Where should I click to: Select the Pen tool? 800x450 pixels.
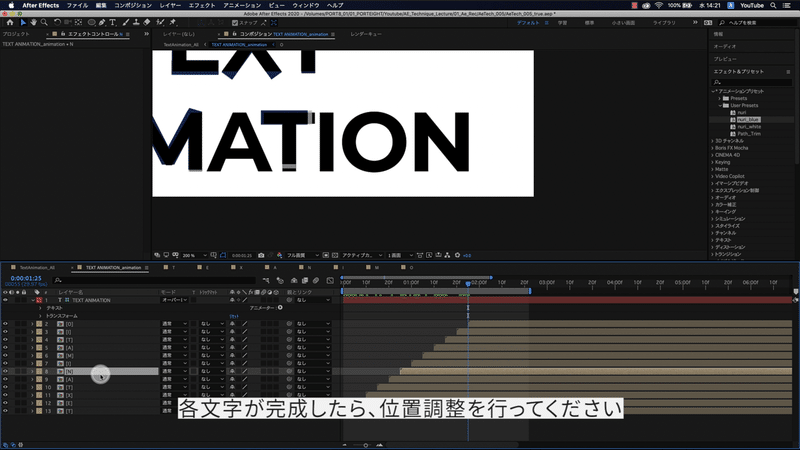tap(103, 22)
